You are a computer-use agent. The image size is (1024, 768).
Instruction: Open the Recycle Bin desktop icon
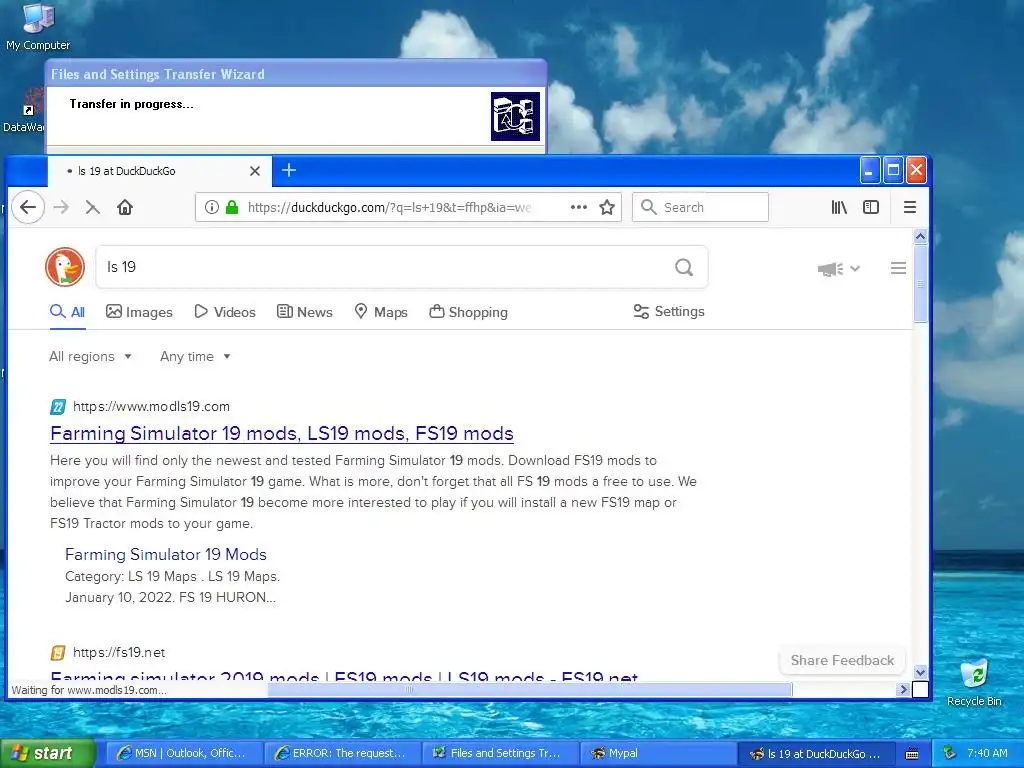pos(974,682)
